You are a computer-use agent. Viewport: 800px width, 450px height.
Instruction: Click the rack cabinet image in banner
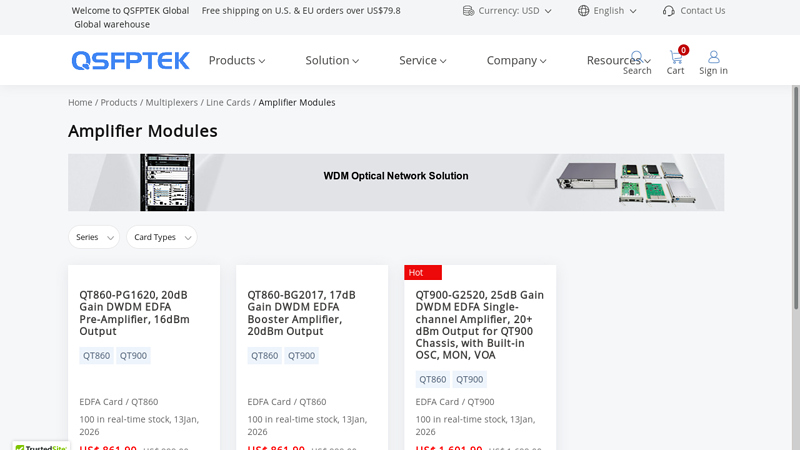pos(167,182)
